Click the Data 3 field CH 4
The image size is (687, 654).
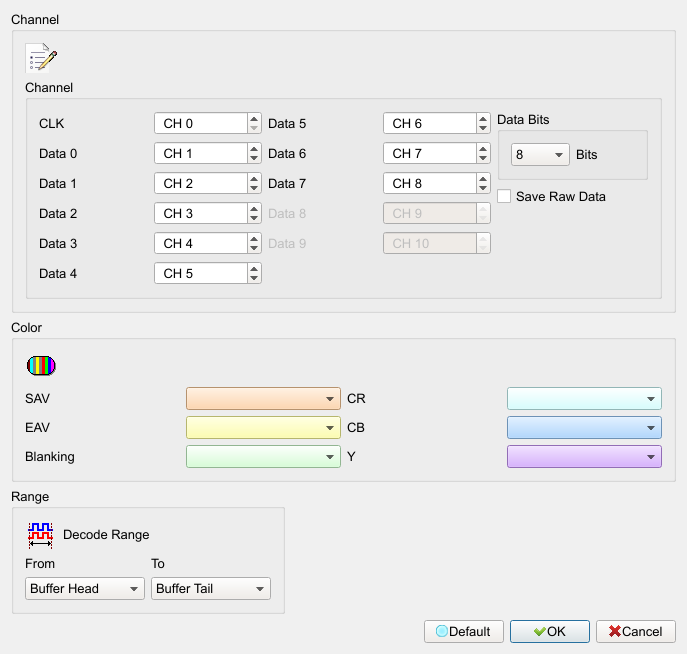201,244
